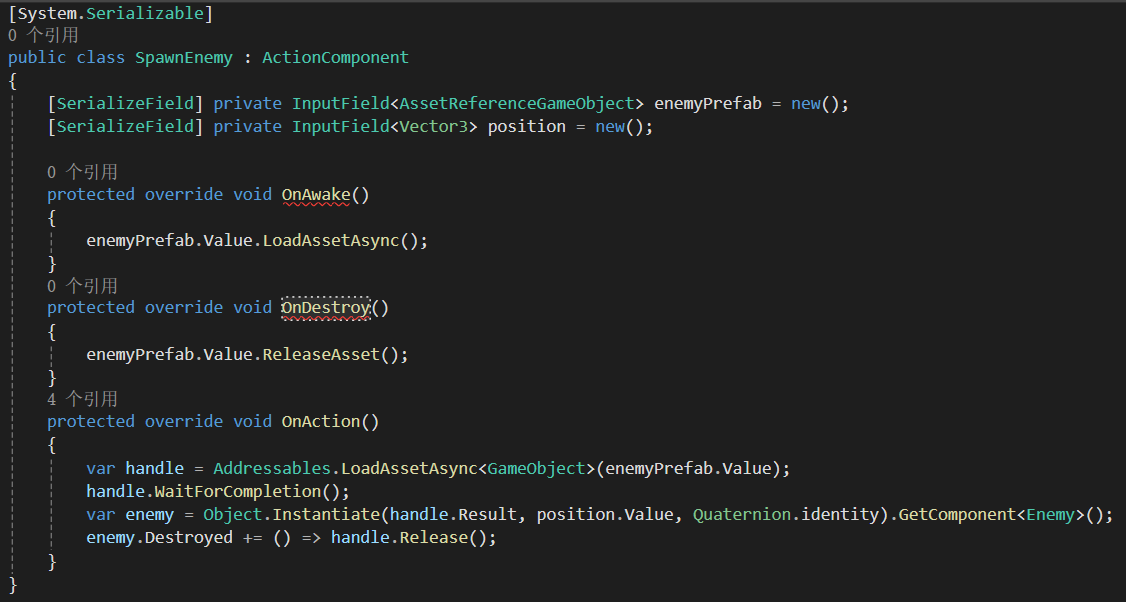
Task: Click the OnDestroy method name with the error squiggle
Action: (x=326, y=308)
